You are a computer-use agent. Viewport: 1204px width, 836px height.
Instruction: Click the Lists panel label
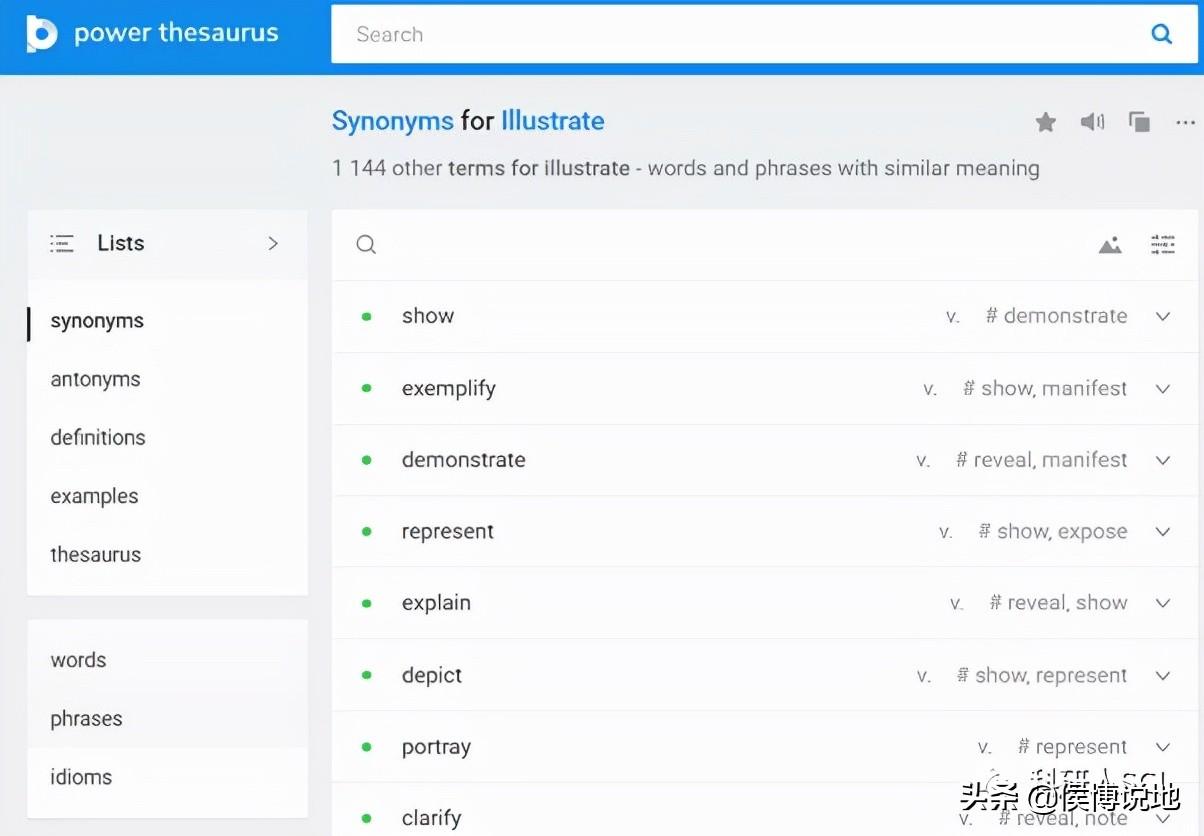(x=121, y=243)
